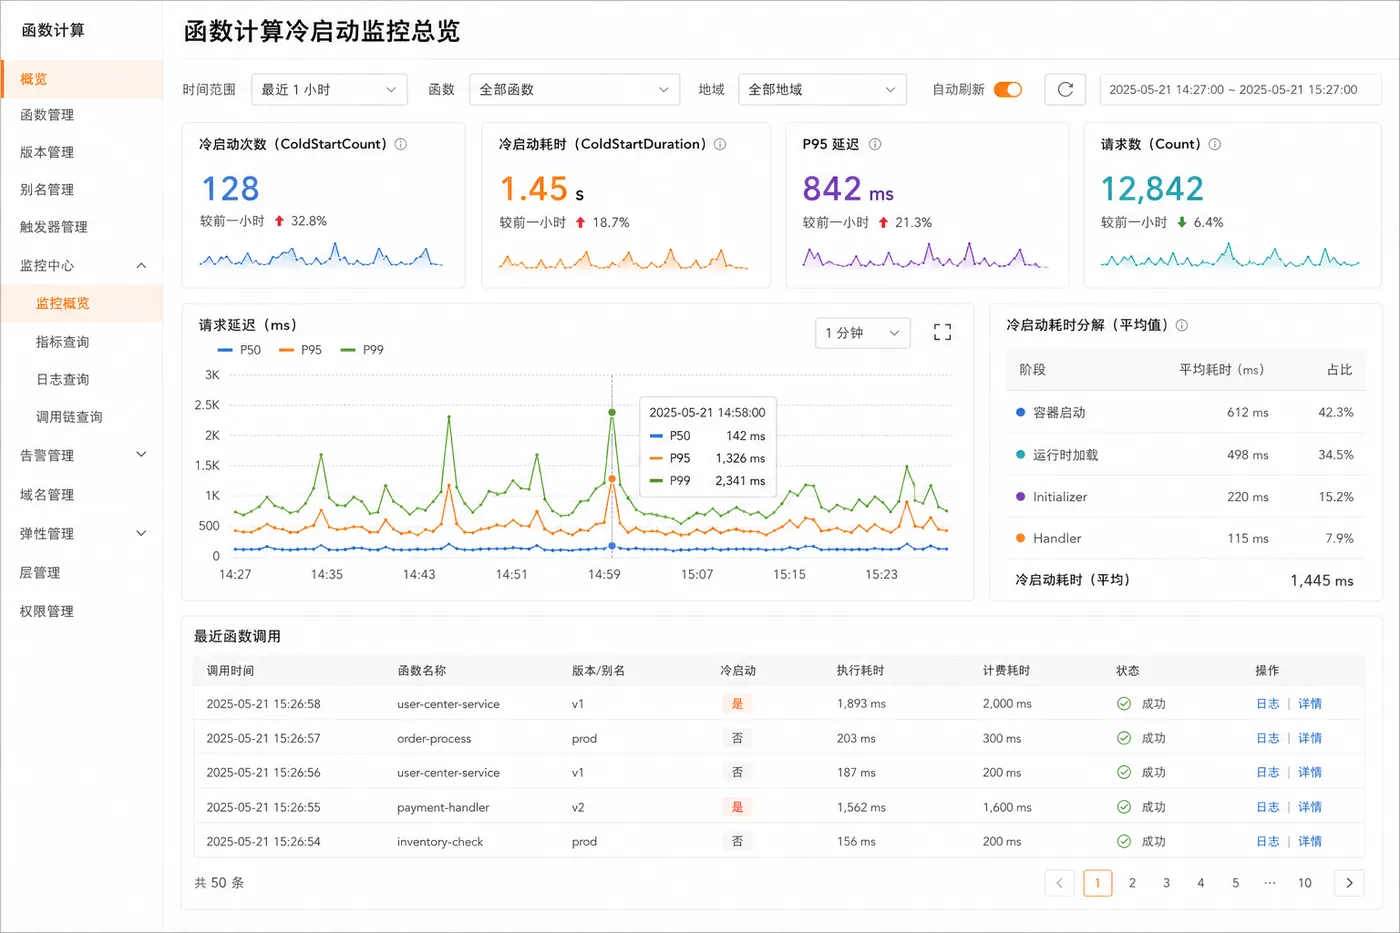Click the refresh icon button
Image resolution: width=1400 pixels, height=933 pixels.
[x=1065, y=89]
